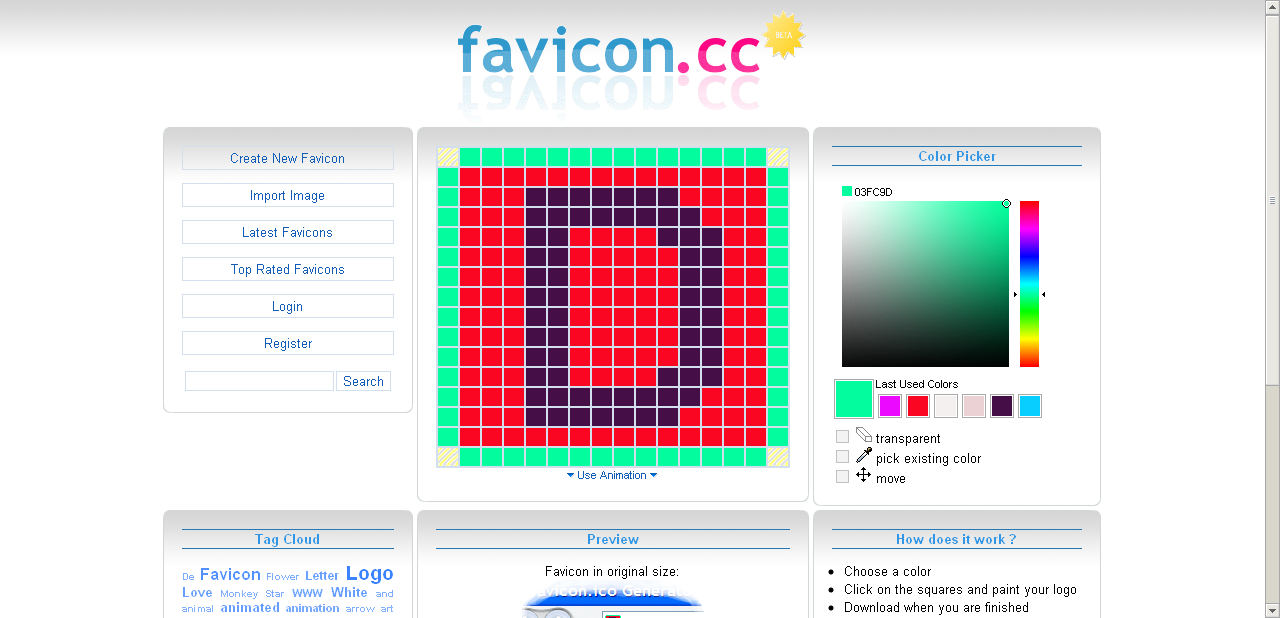Pick the magenta last used color

(x=890, y=406)
